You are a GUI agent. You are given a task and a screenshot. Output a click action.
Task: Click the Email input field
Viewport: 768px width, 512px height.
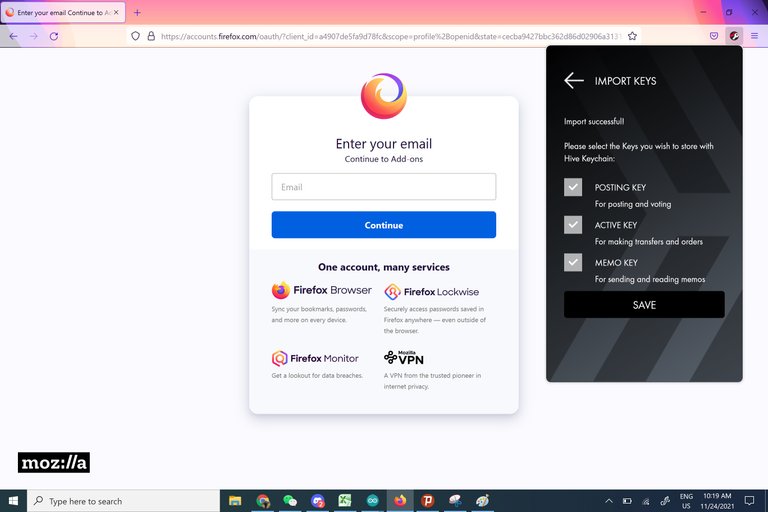click(384, 187)
